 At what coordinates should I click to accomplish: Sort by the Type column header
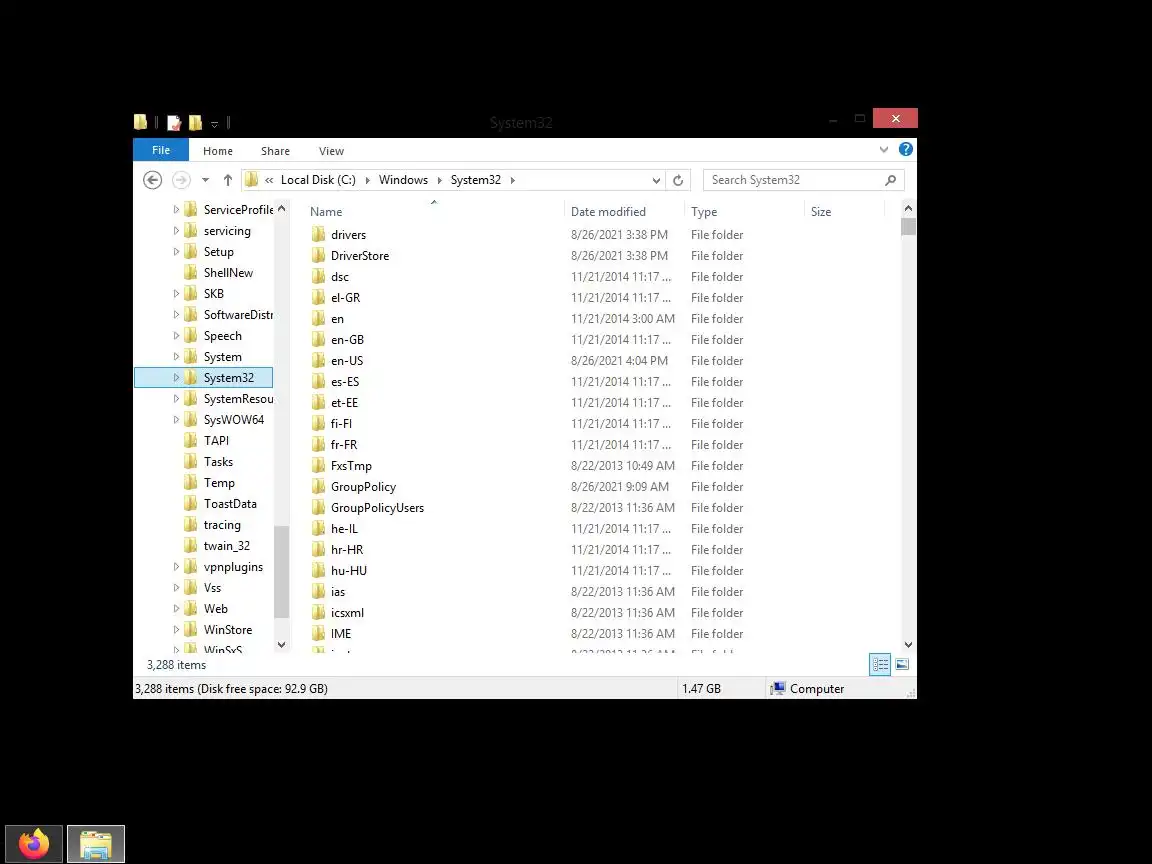coord(704,212)
